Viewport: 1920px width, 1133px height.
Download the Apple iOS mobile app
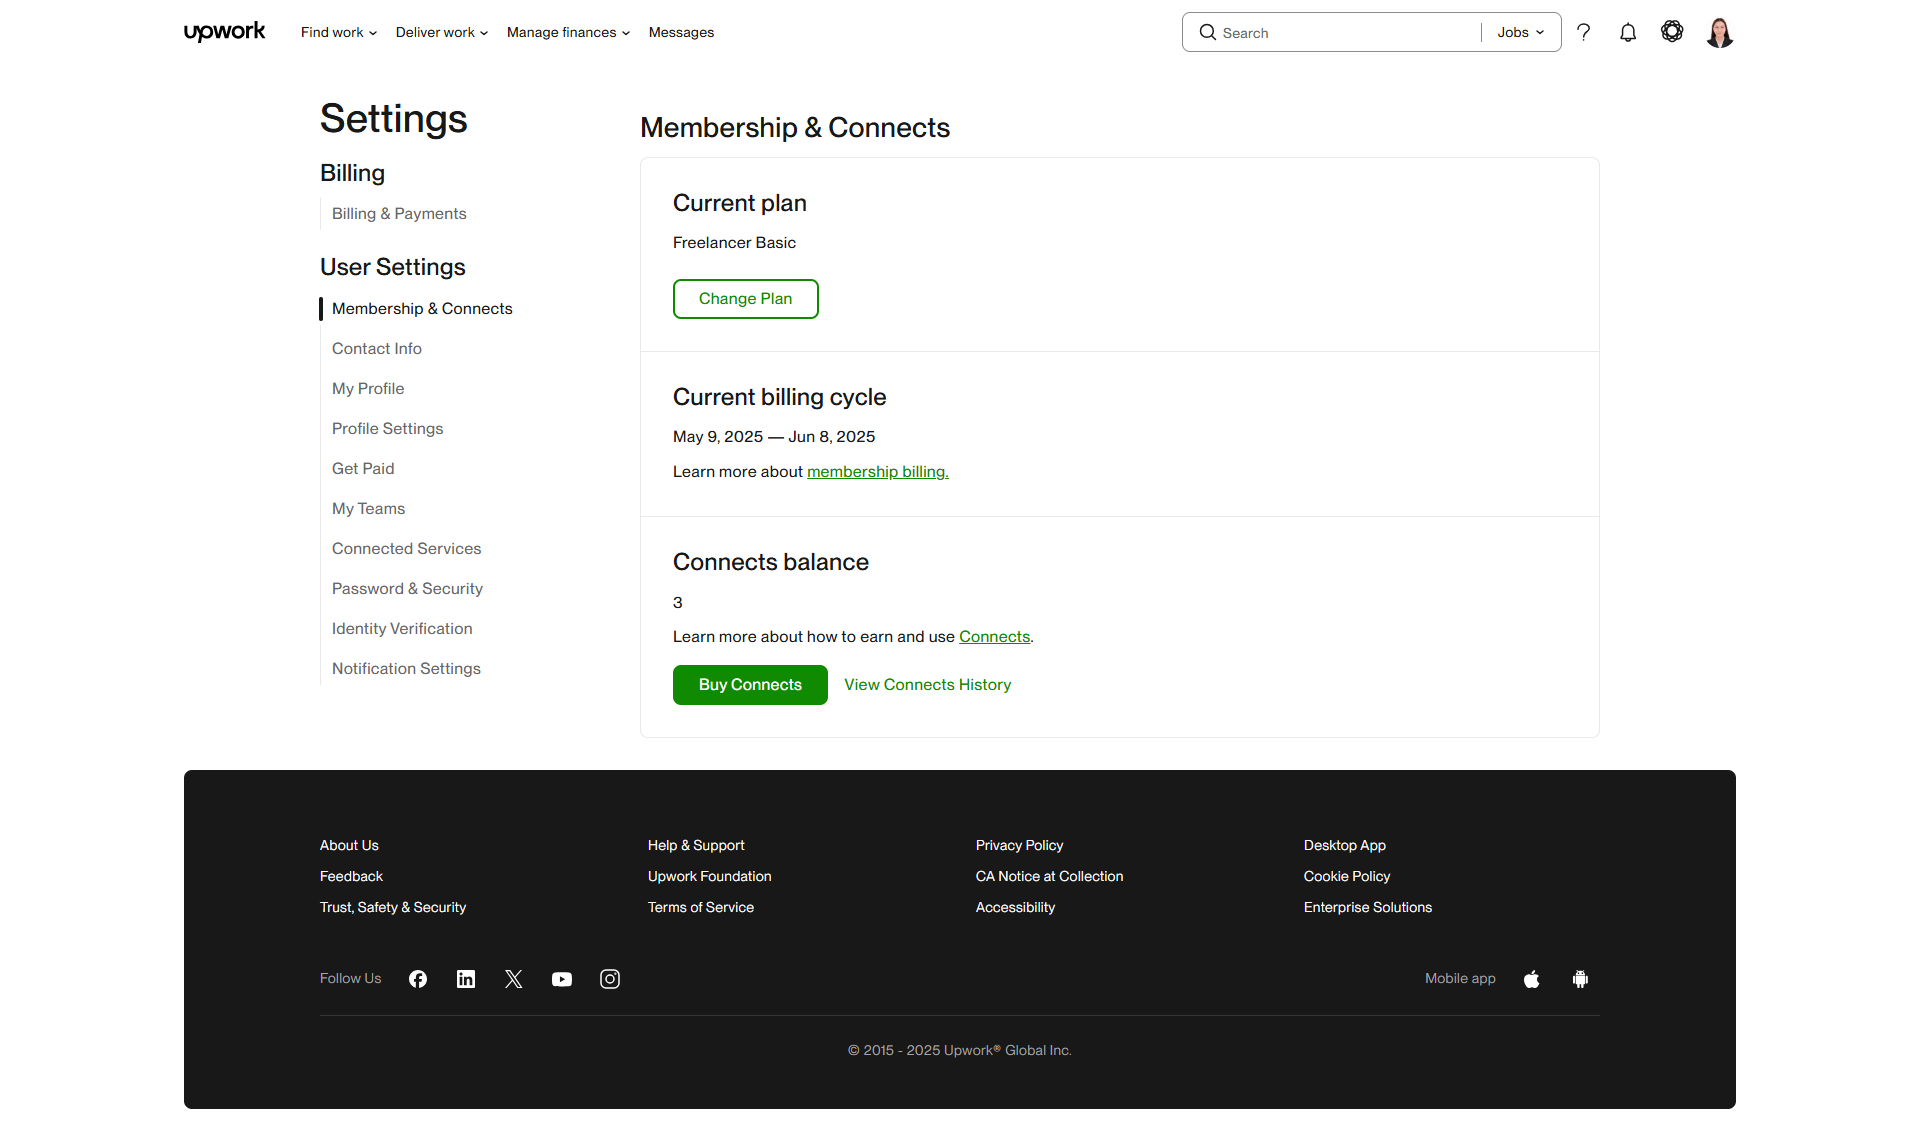tap(1532, 979)
